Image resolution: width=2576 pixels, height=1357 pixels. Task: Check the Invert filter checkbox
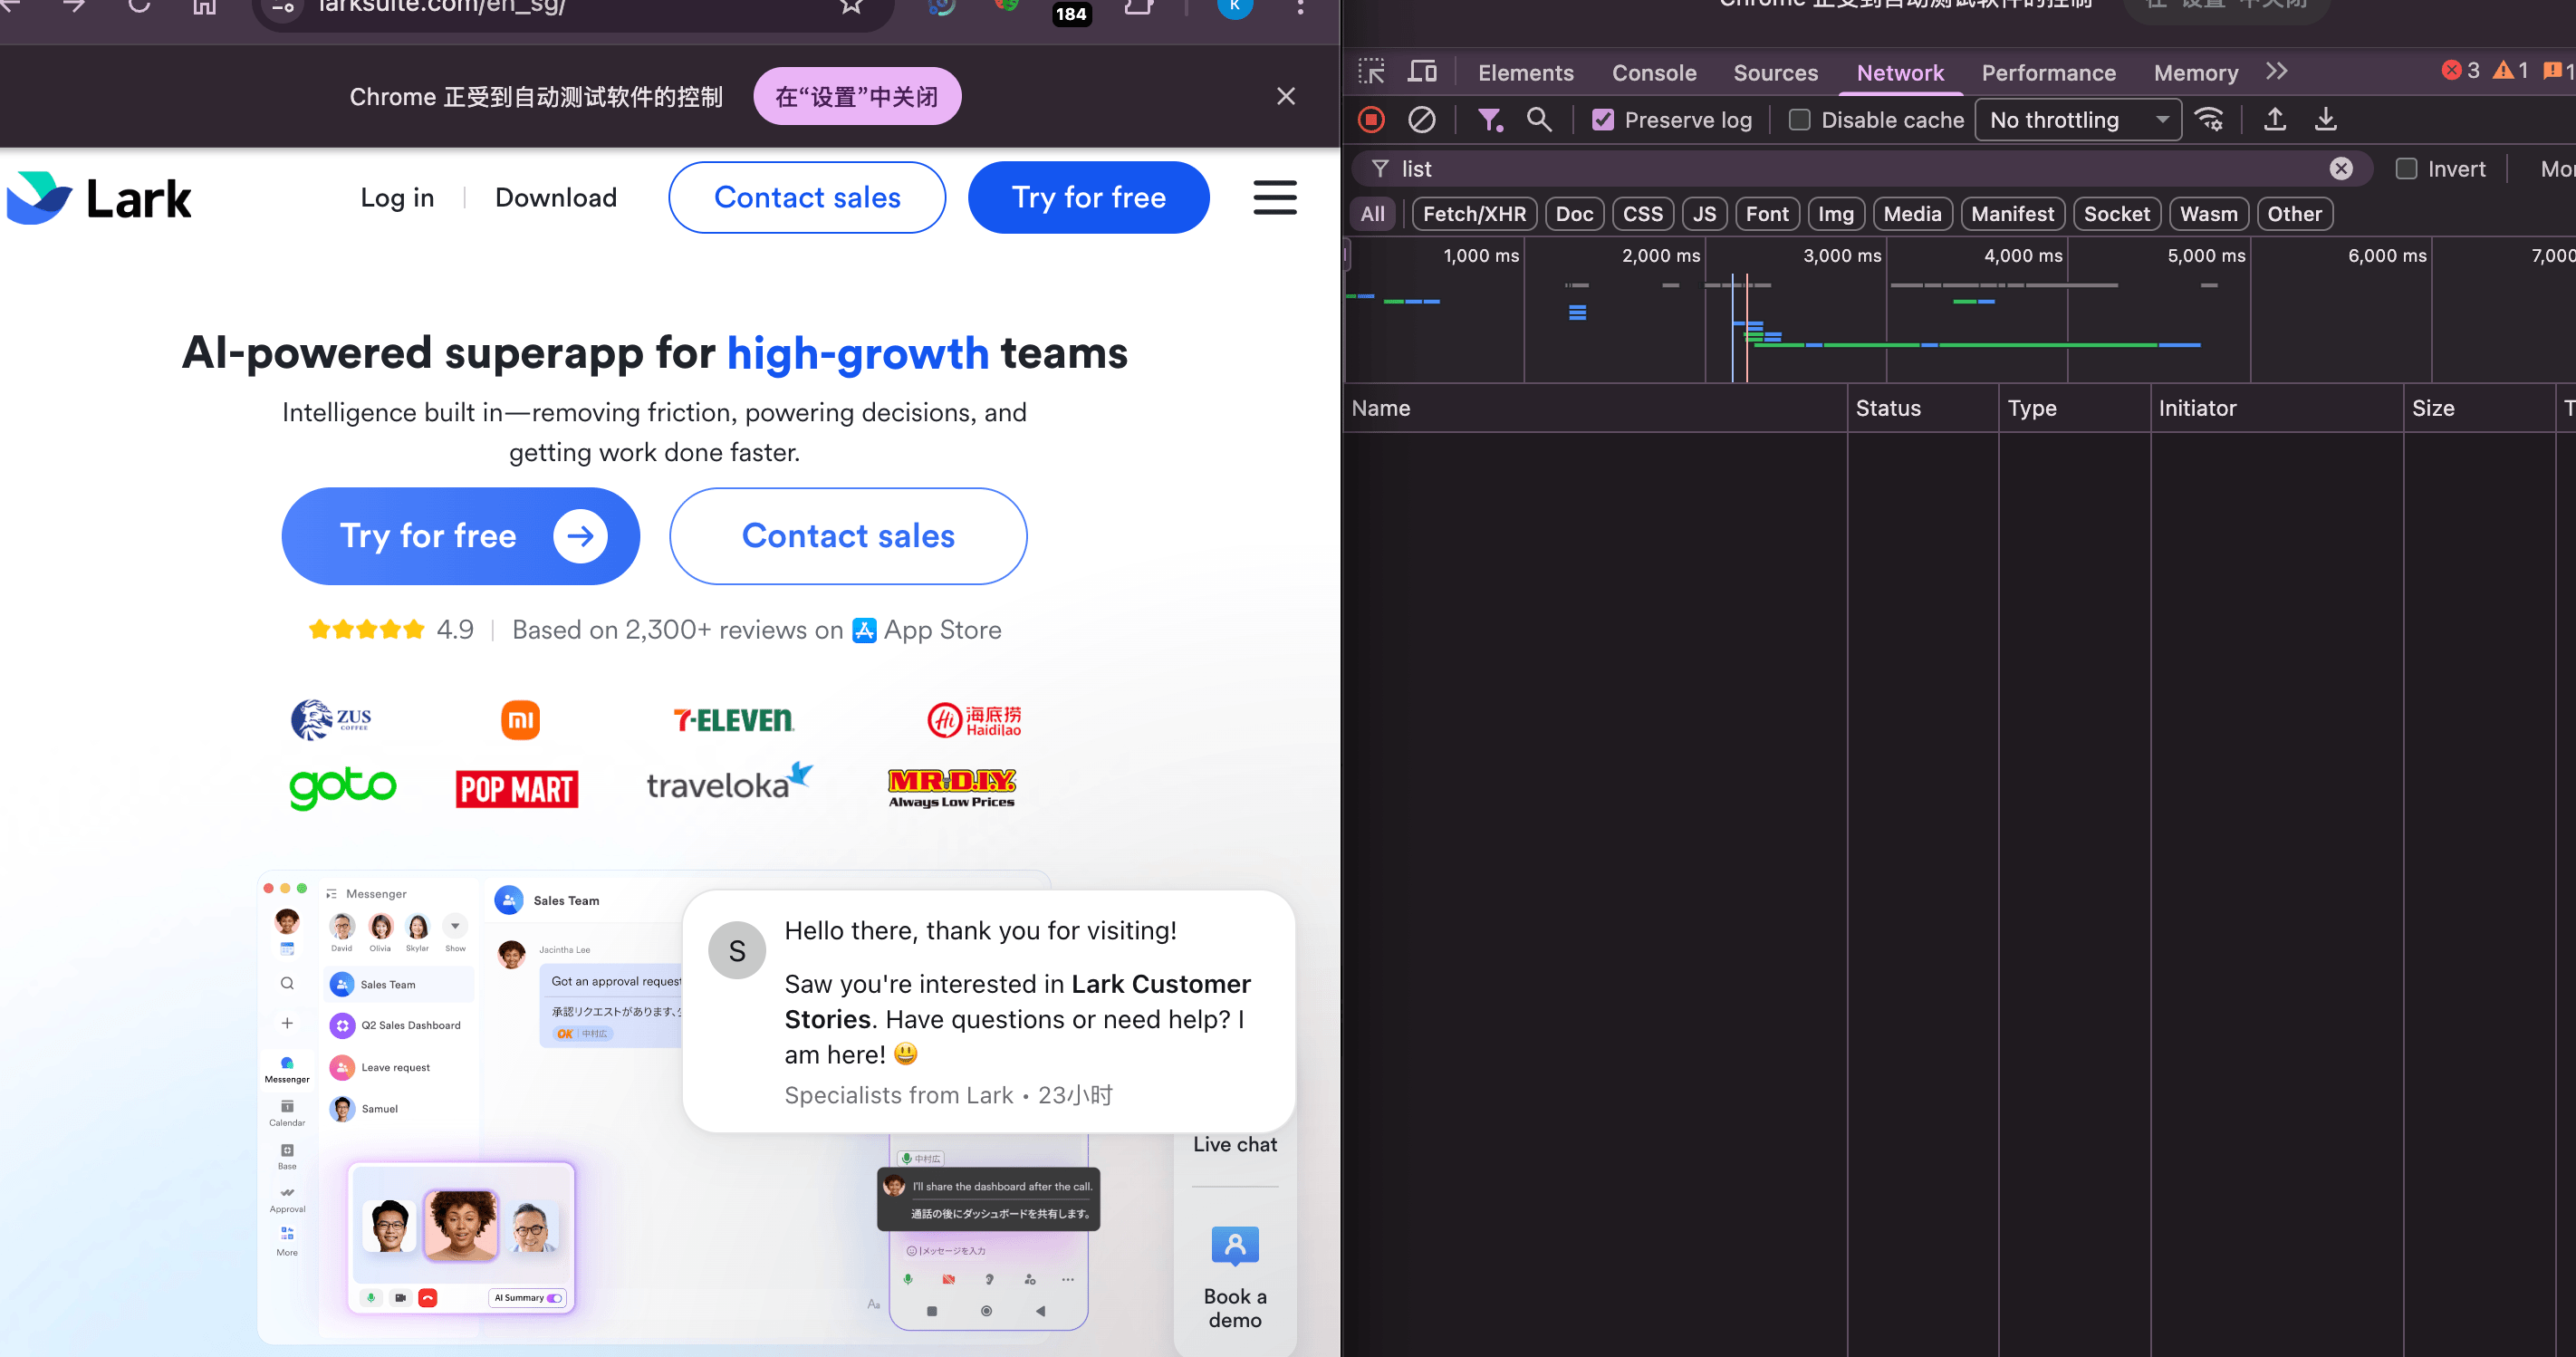2406,169
